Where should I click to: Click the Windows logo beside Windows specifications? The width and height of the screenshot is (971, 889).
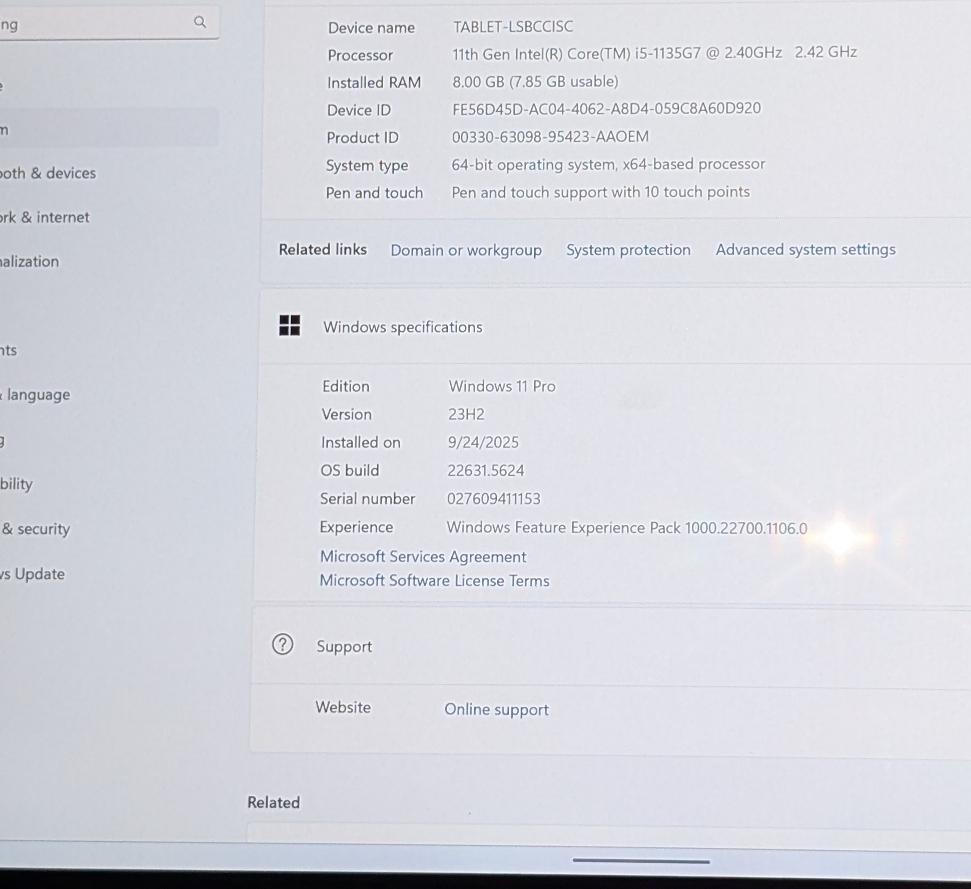(289, 326)
